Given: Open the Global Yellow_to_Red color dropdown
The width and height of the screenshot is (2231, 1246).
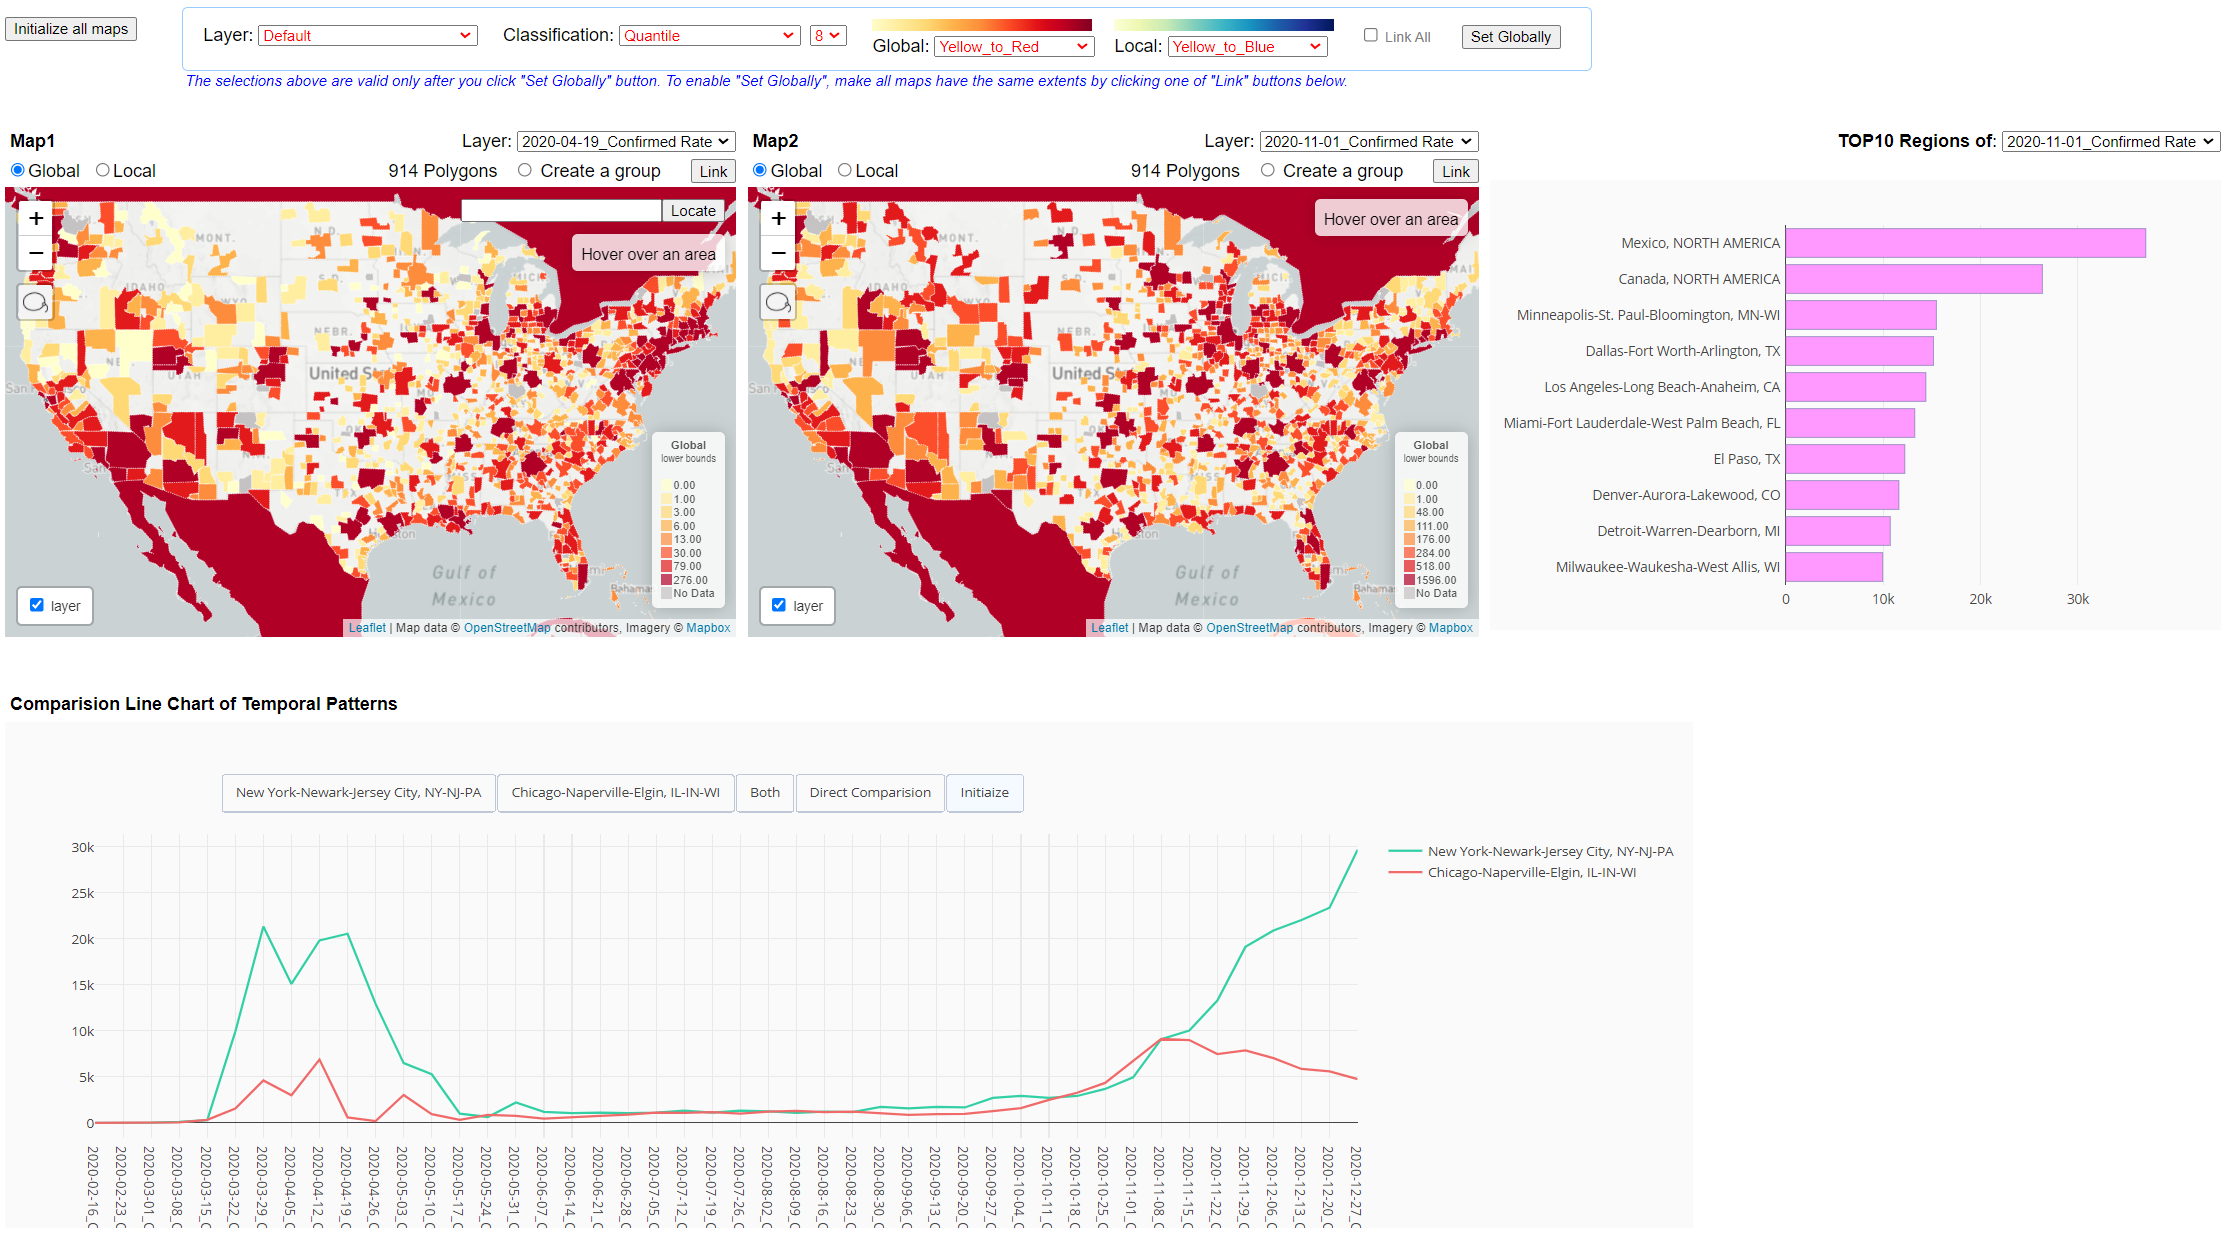Looking at the screenshot, I should 1014,47.
